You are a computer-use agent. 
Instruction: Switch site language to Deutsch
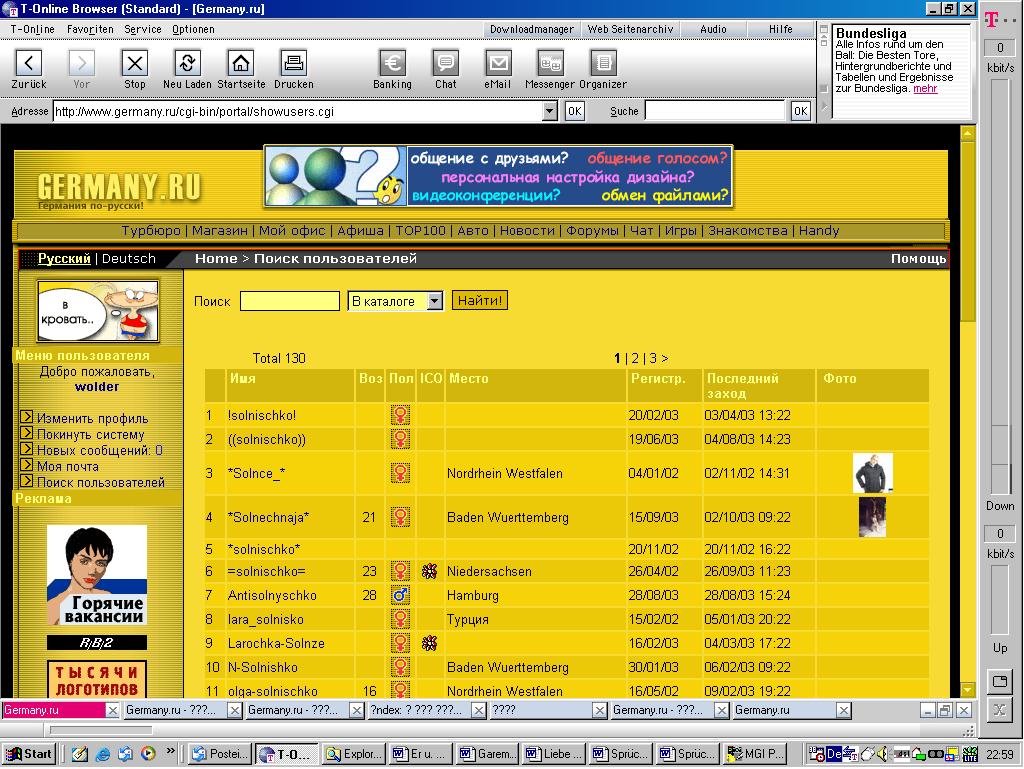(129, 259)
